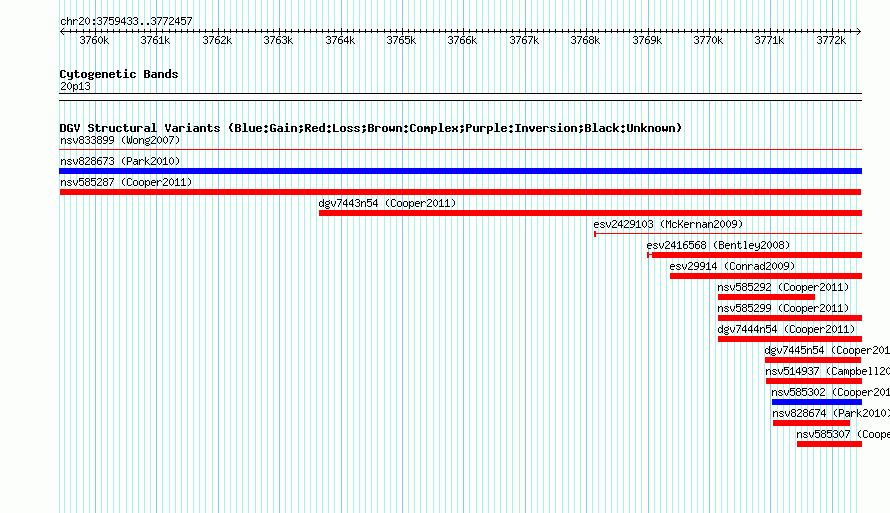Click the red dgv7445n54 bar
890x513 pixels.
coord(813,360)
